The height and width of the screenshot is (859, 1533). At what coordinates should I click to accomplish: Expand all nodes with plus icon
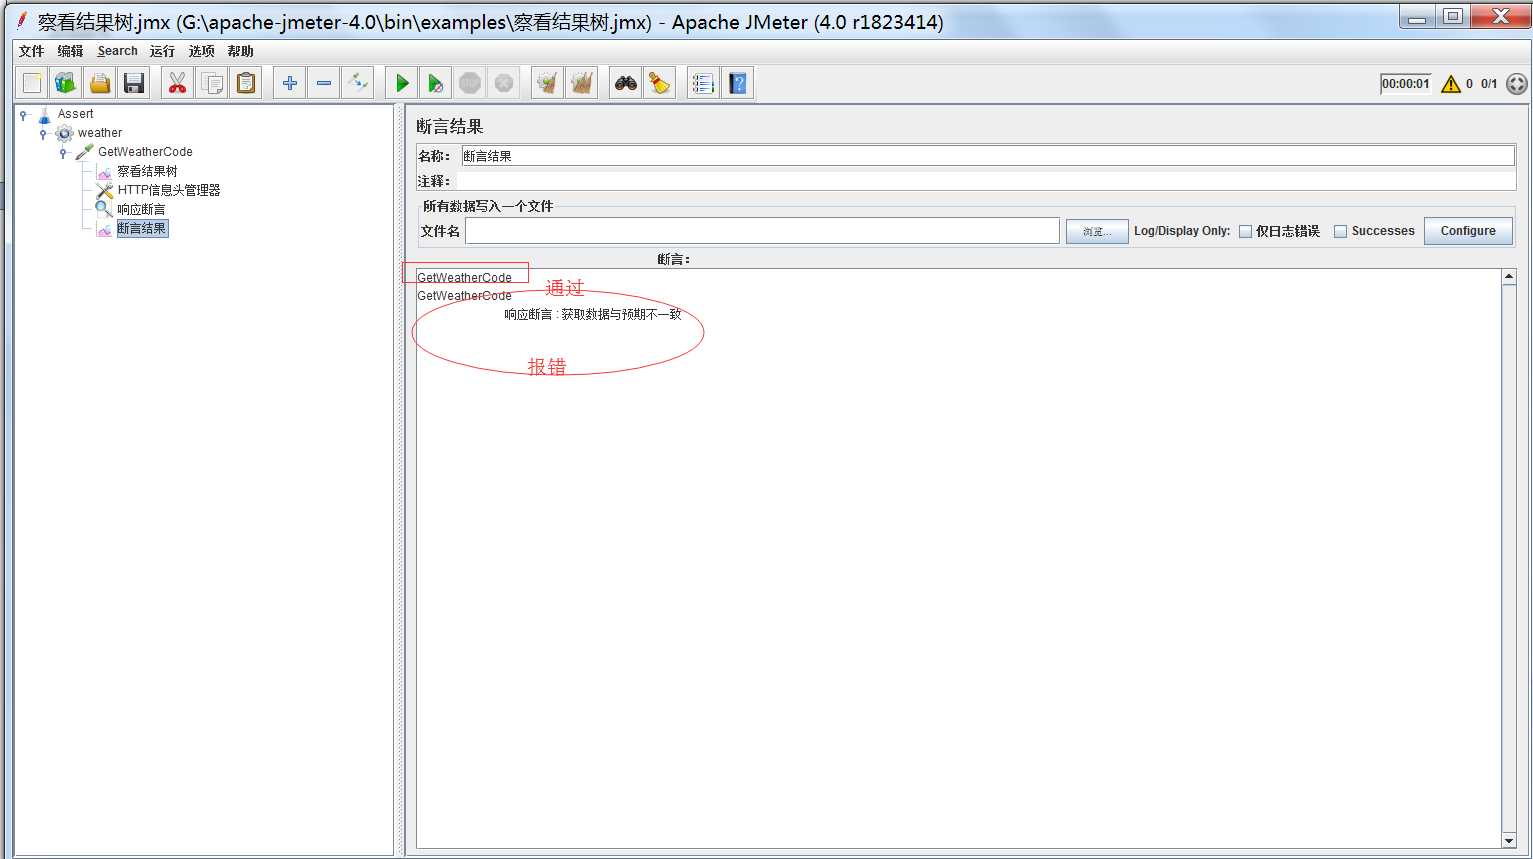point(289,83)
